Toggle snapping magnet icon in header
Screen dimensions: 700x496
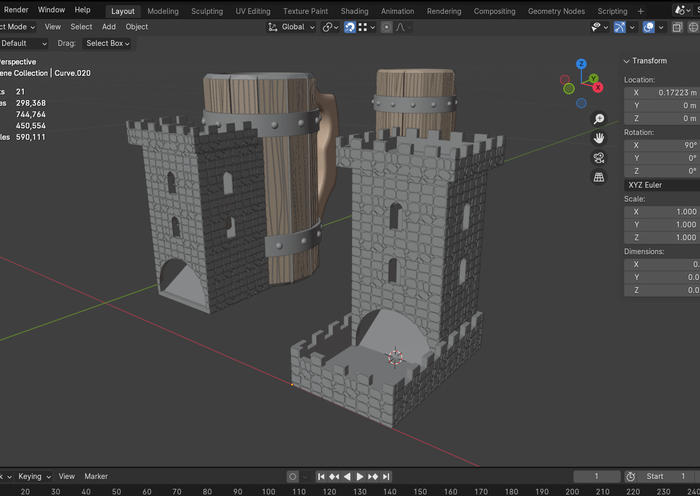(x=351, y=27)
